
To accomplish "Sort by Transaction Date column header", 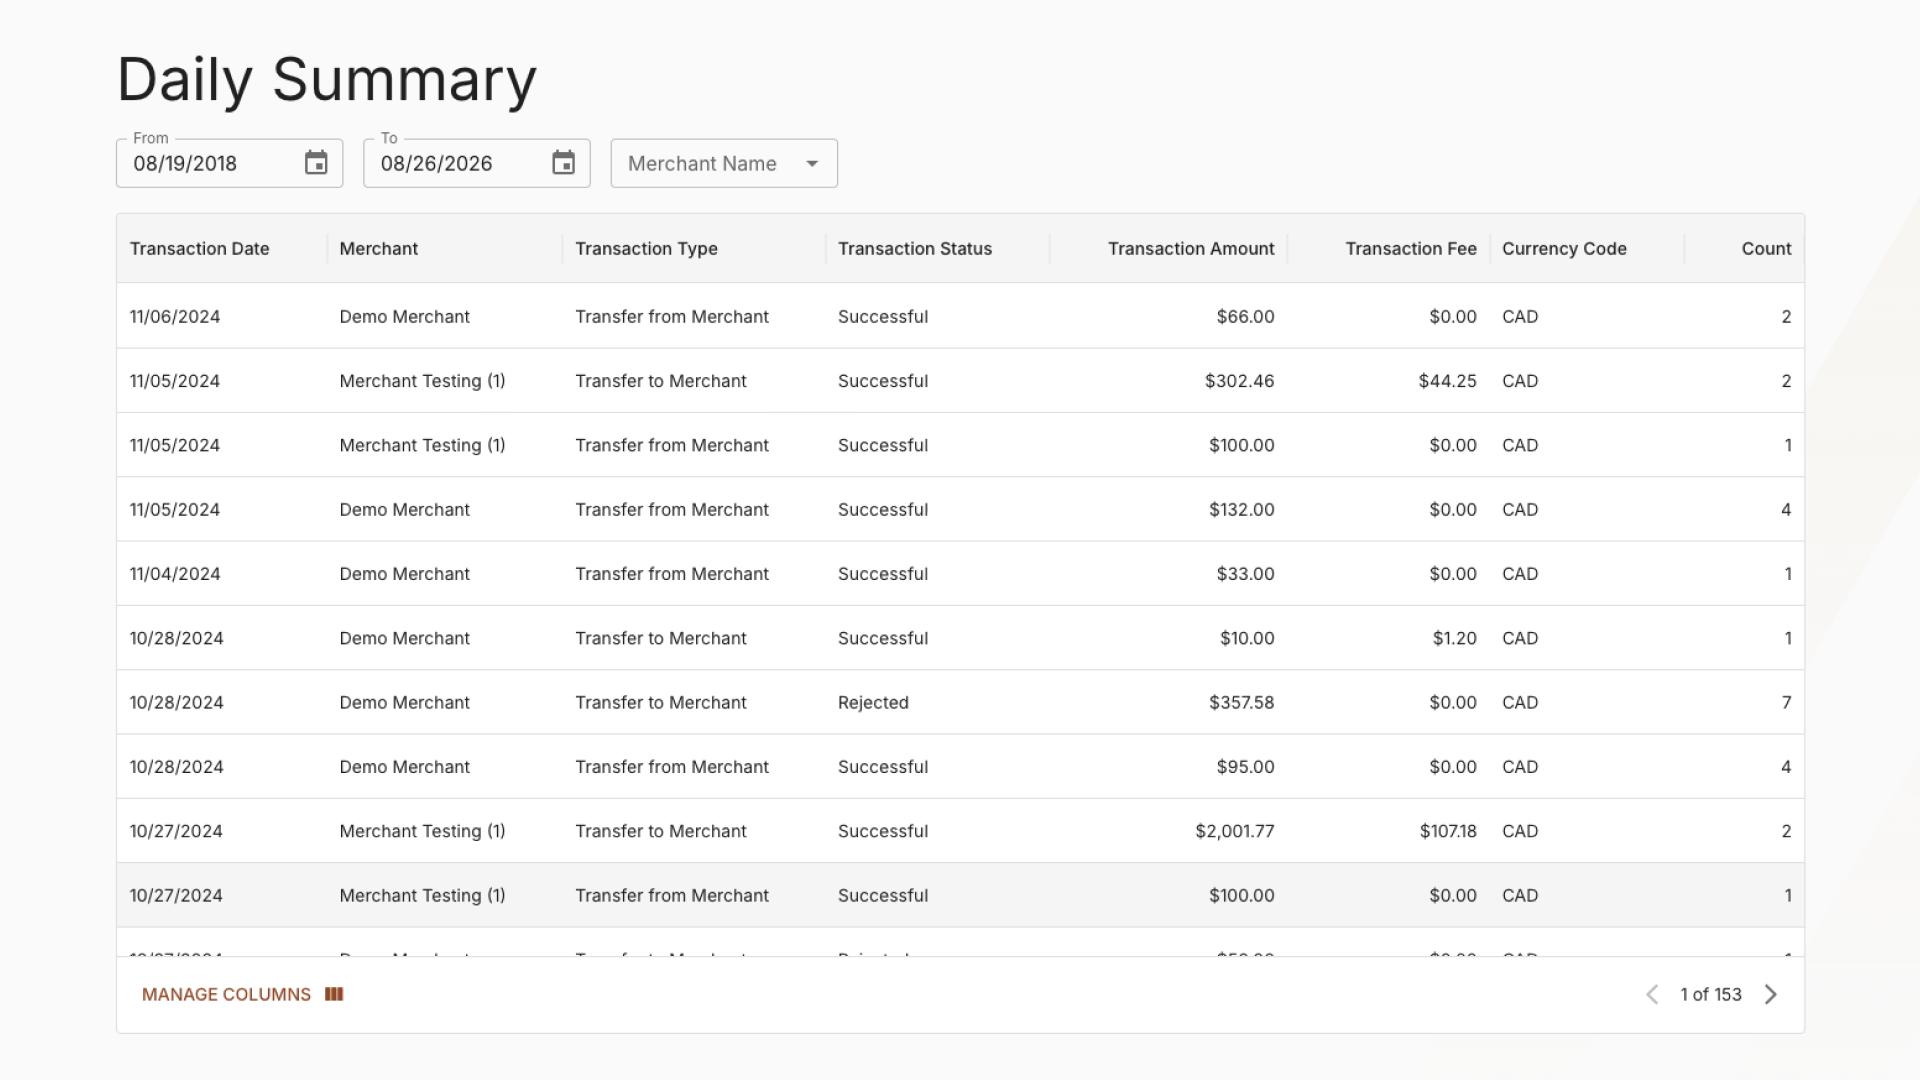I will point(200,248).
